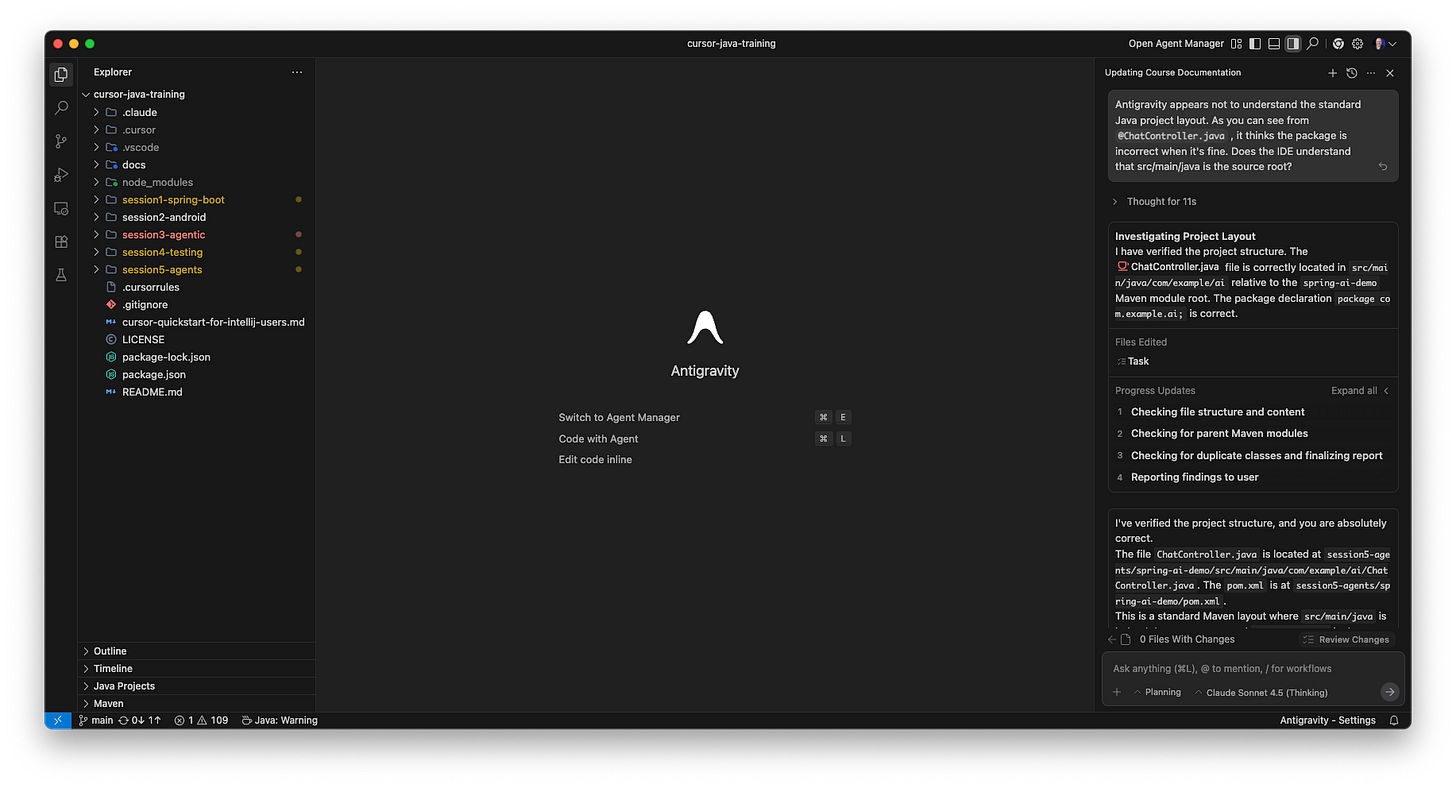Open the Source Control view icon
The width and height of the screenshot is (1456, 788).
(61, 141)
